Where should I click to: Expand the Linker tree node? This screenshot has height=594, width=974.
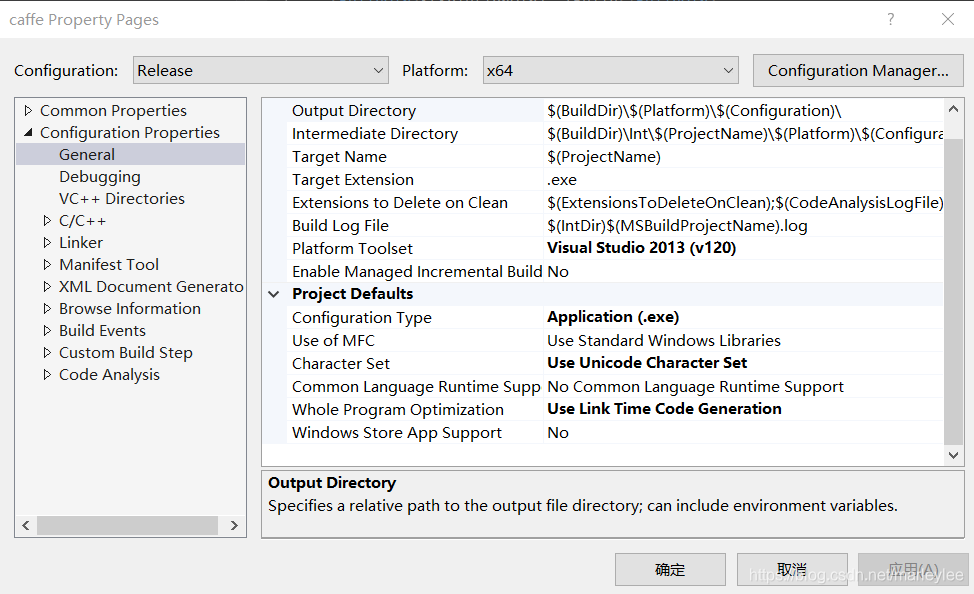(47, 242)
